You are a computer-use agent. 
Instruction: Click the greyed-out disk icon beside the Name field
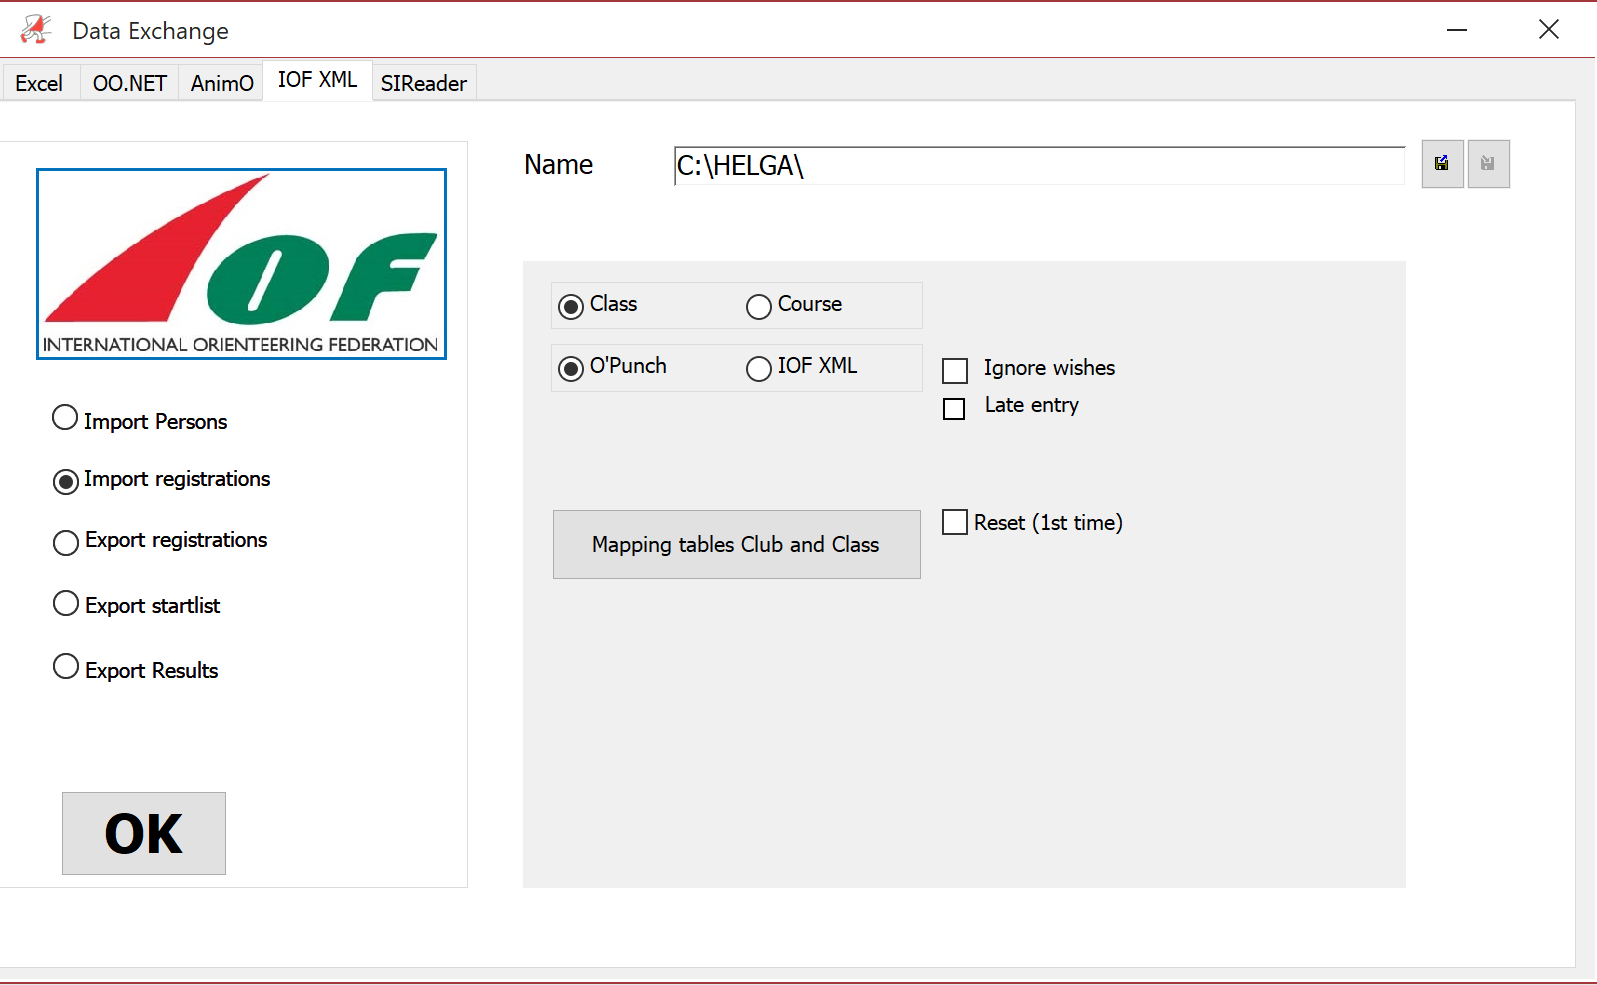[1488, 164]
